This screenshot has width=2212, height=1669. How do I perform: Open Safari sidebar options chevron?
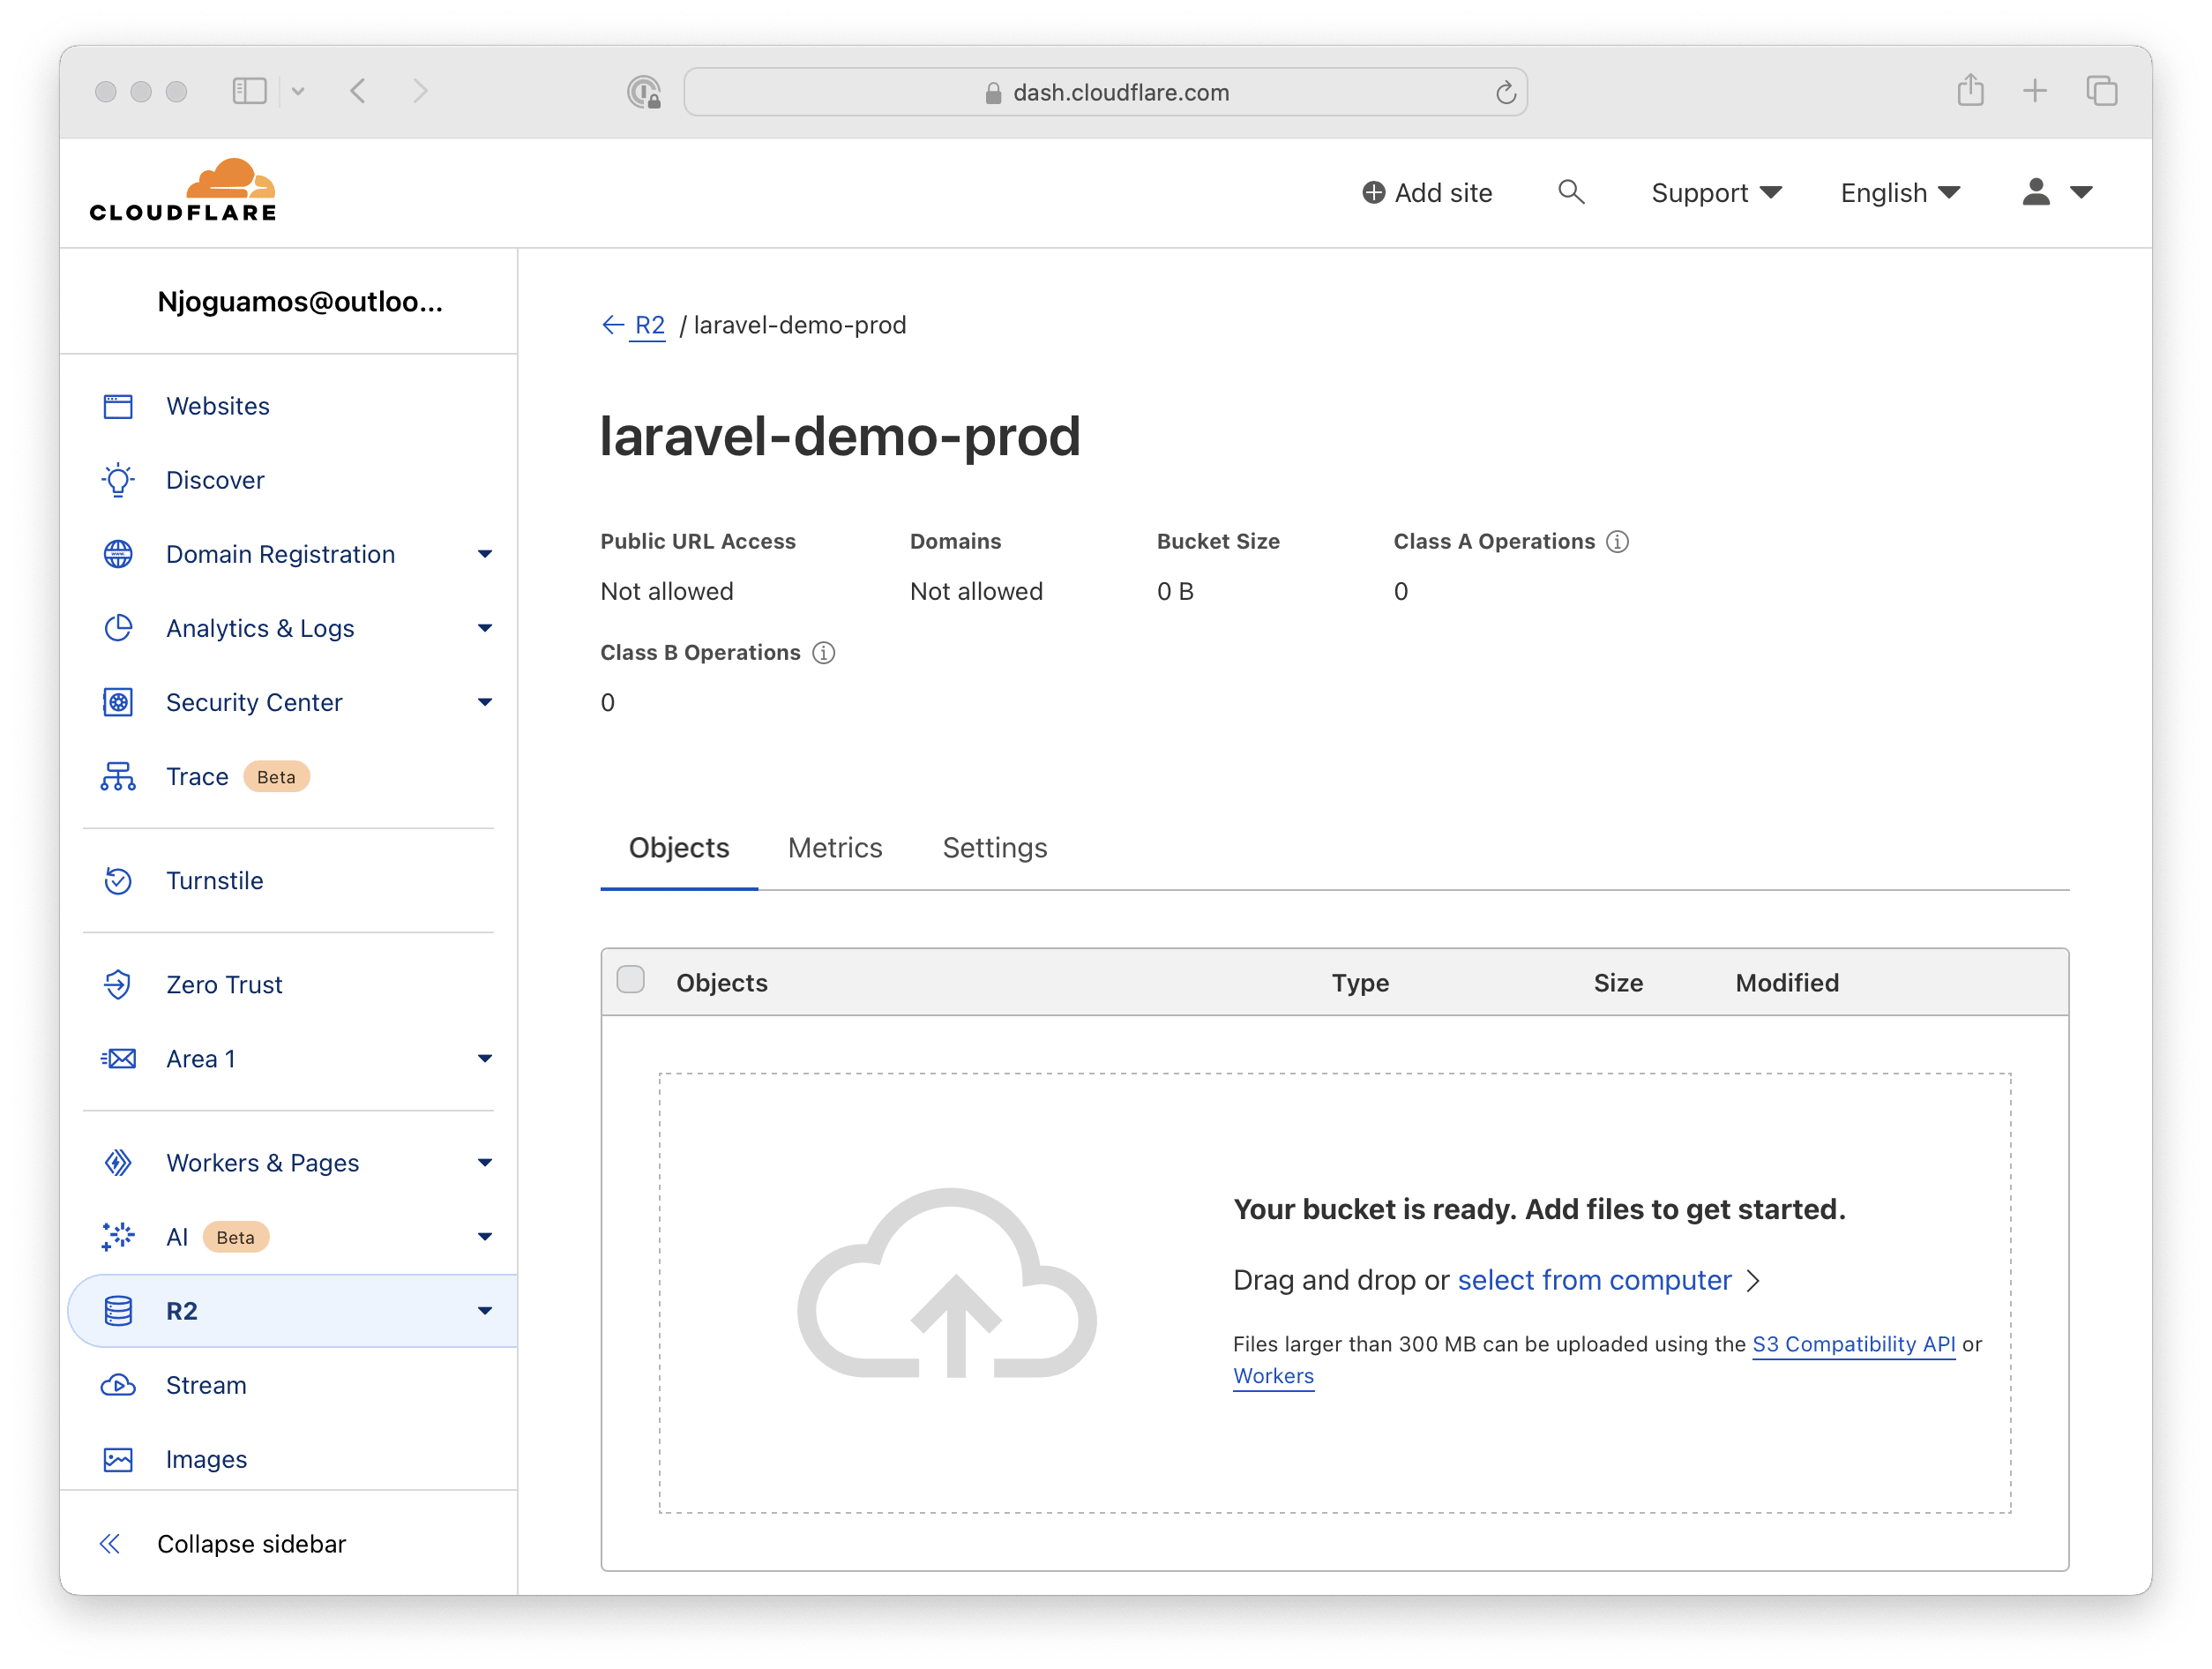coord(298,91)
